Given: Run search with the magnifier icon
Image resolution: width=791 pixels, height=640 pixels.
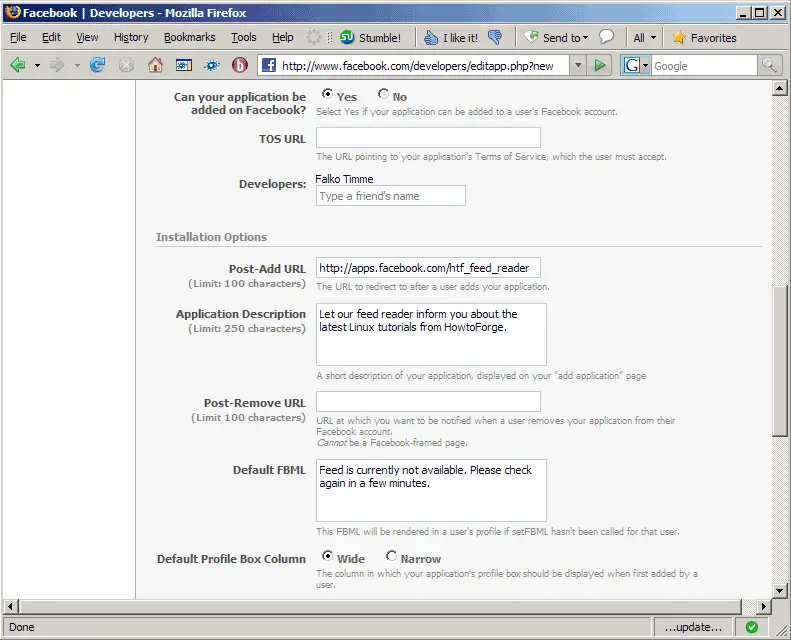Looking at the screenshot, I should pyautogui.click(x=769, y=66).
